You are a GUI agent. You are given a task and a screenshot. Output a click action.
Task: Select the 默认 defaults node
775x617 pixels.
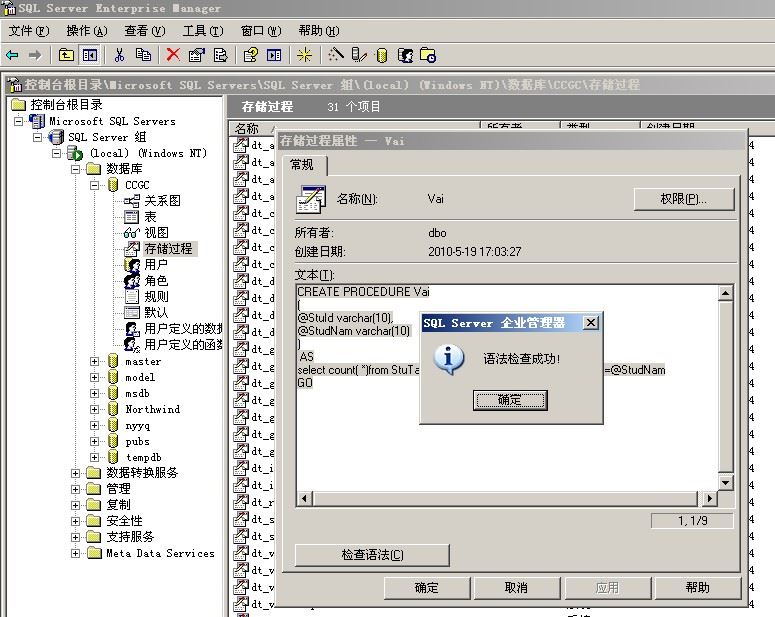156,312
